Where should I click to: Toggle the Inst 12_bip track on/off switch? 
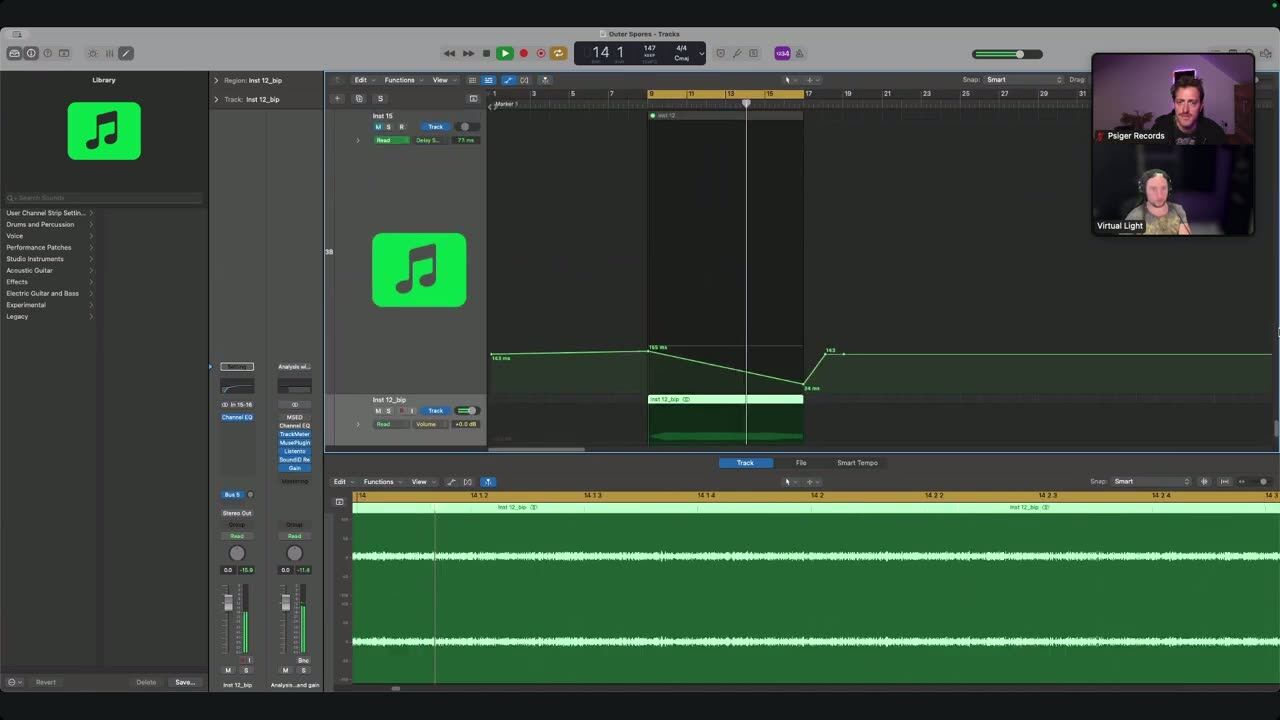(x=466, y=411)
